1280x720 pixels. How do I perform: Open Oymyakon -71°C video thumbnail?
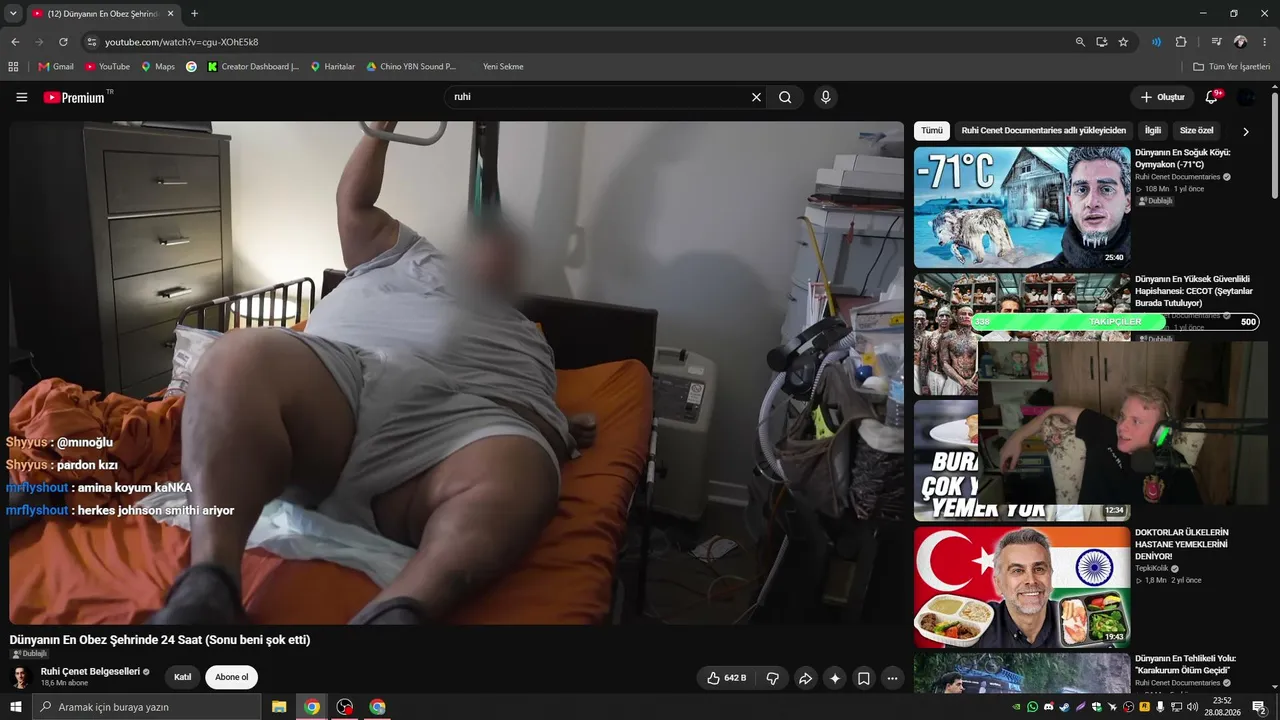point(1022,207)
